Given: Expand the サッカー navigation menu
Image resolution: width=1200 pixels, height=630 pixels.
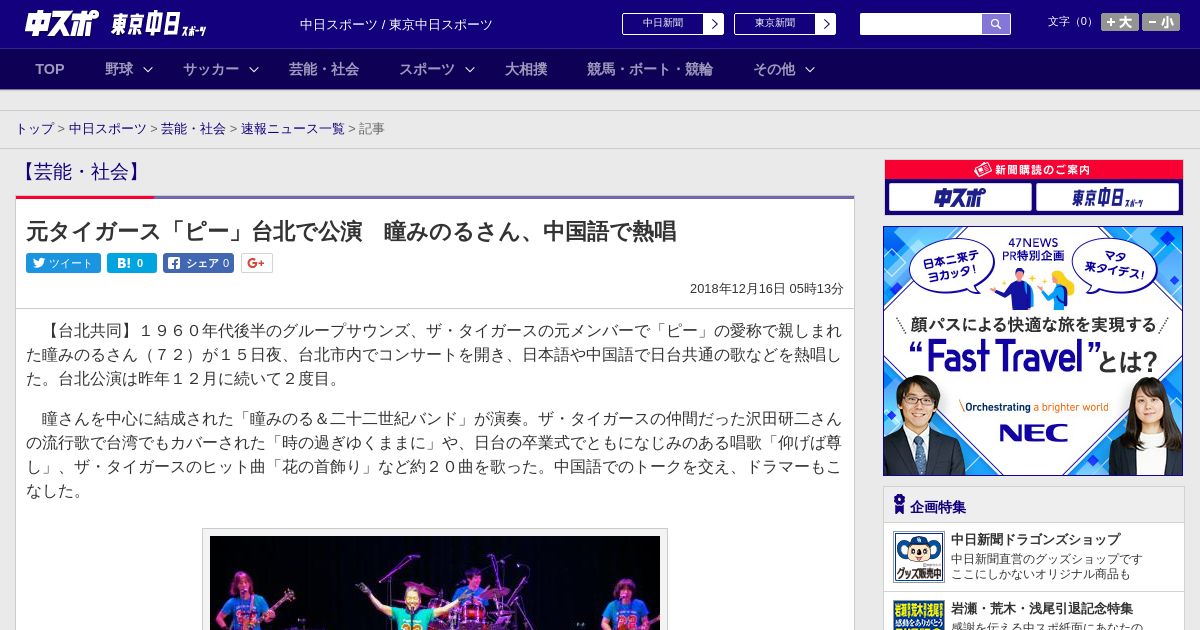Looking at the screenshot, I should [x=220, y=69].
